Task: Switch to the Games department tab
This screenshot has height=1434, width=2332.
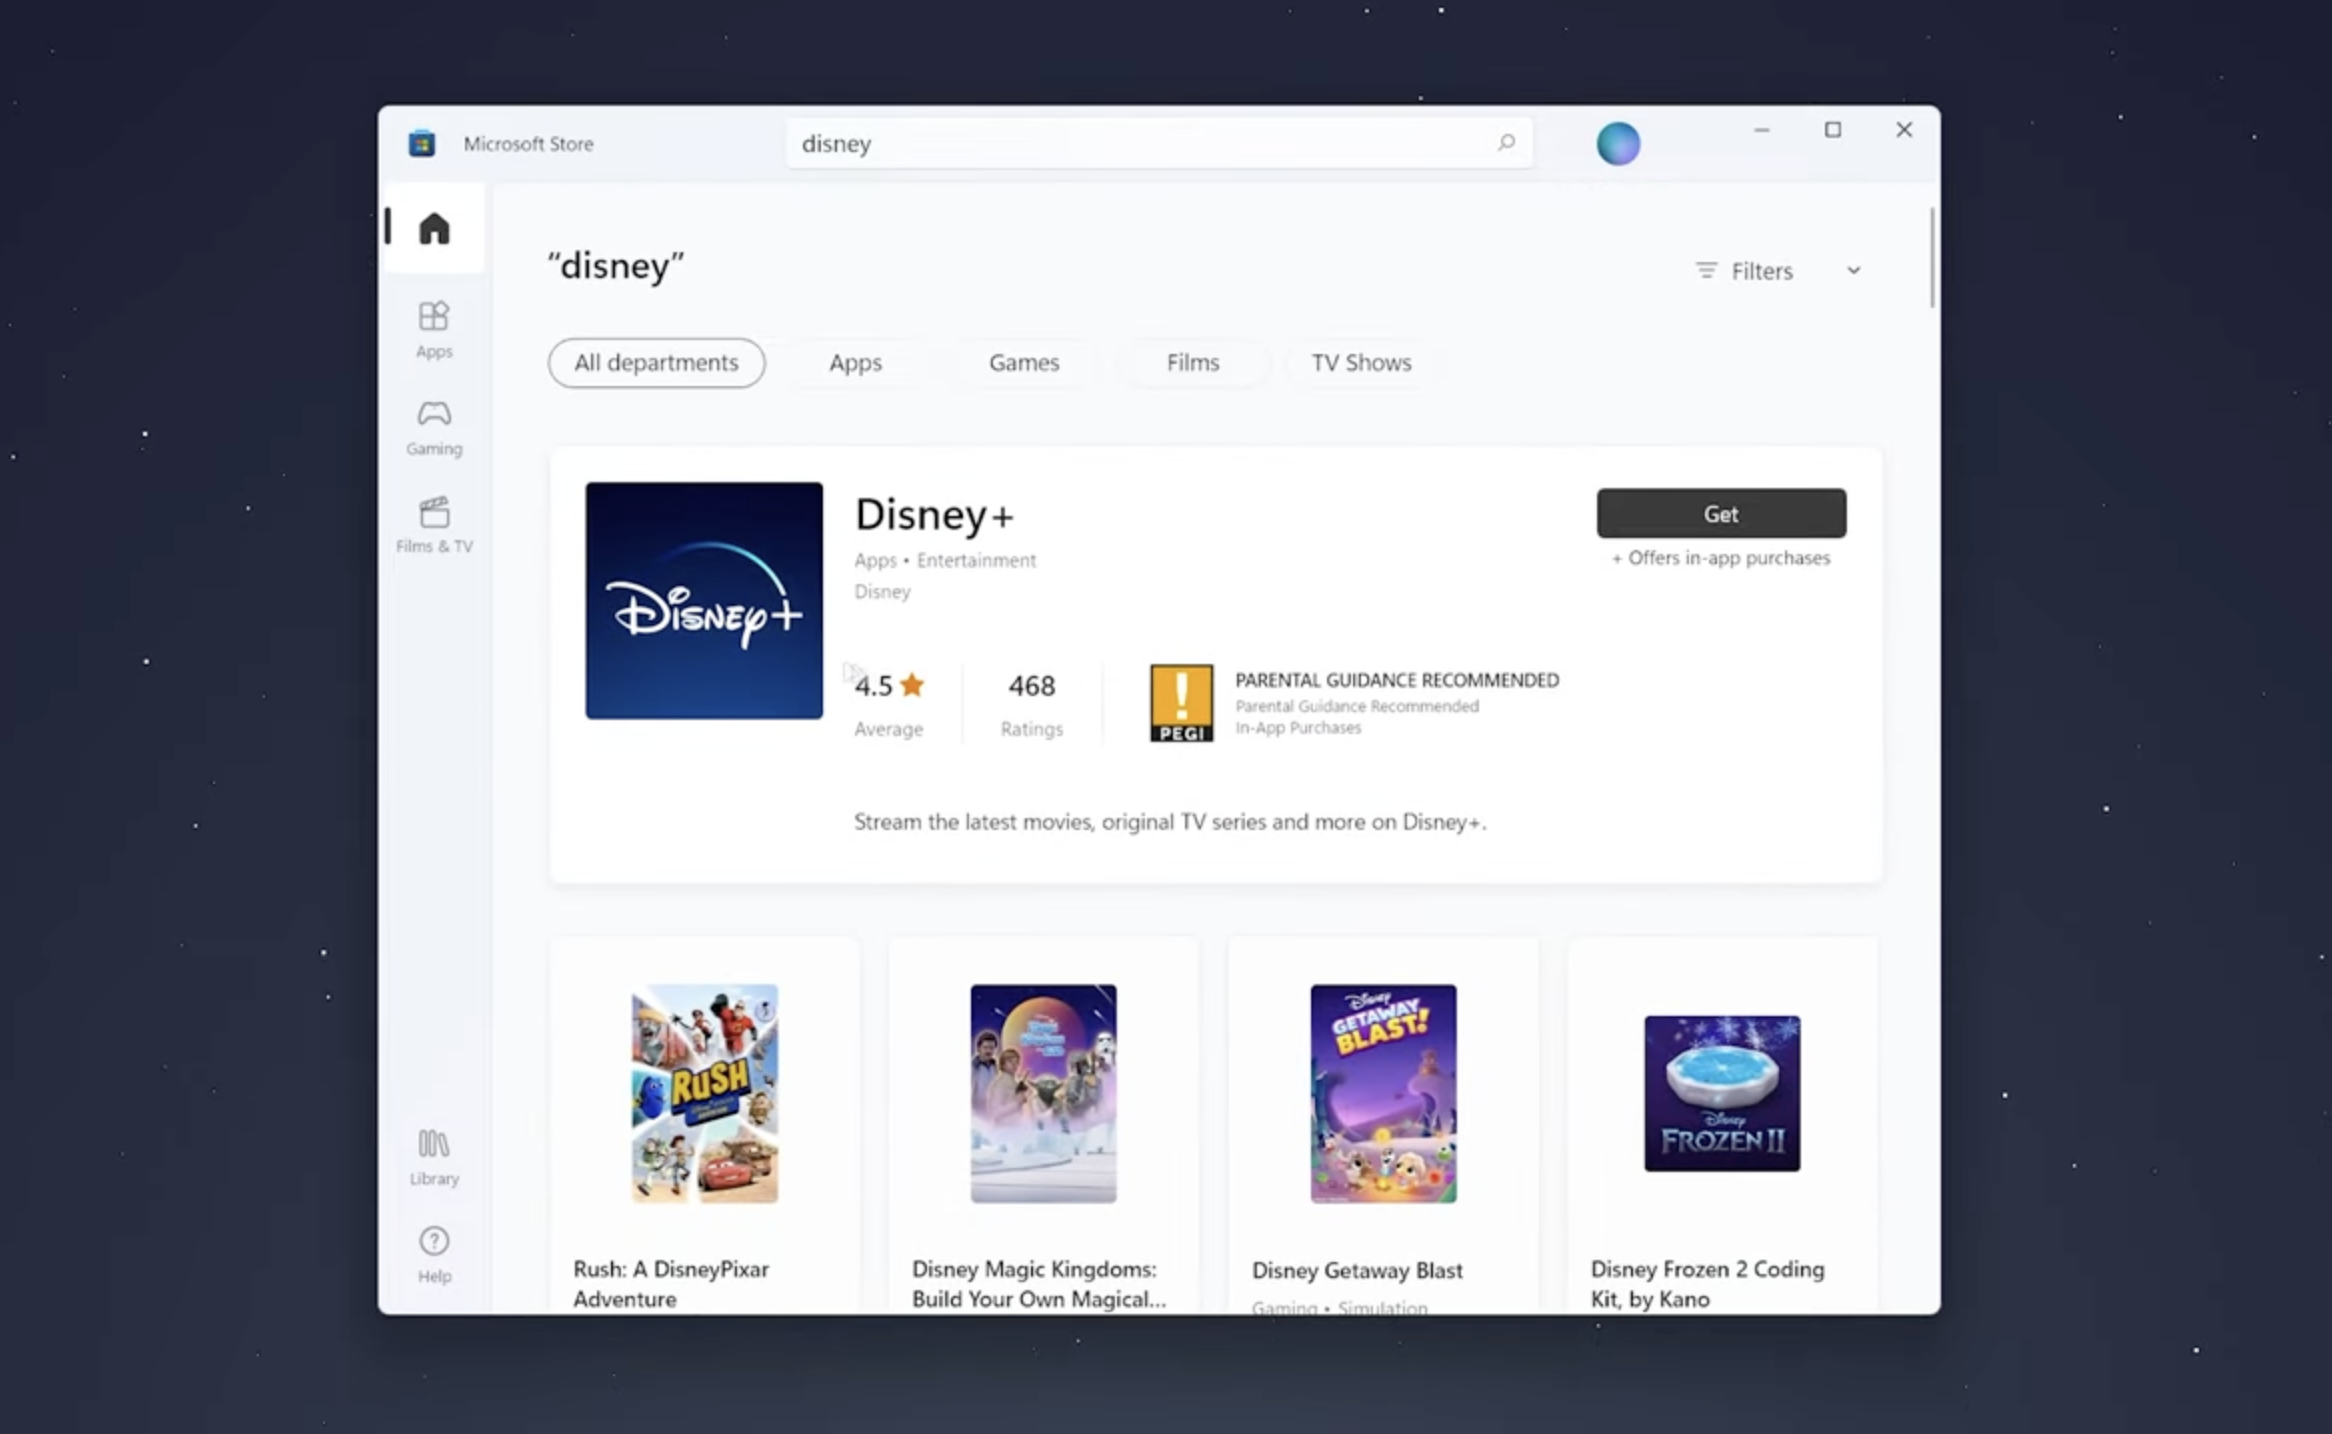Action: (1023, 363)
